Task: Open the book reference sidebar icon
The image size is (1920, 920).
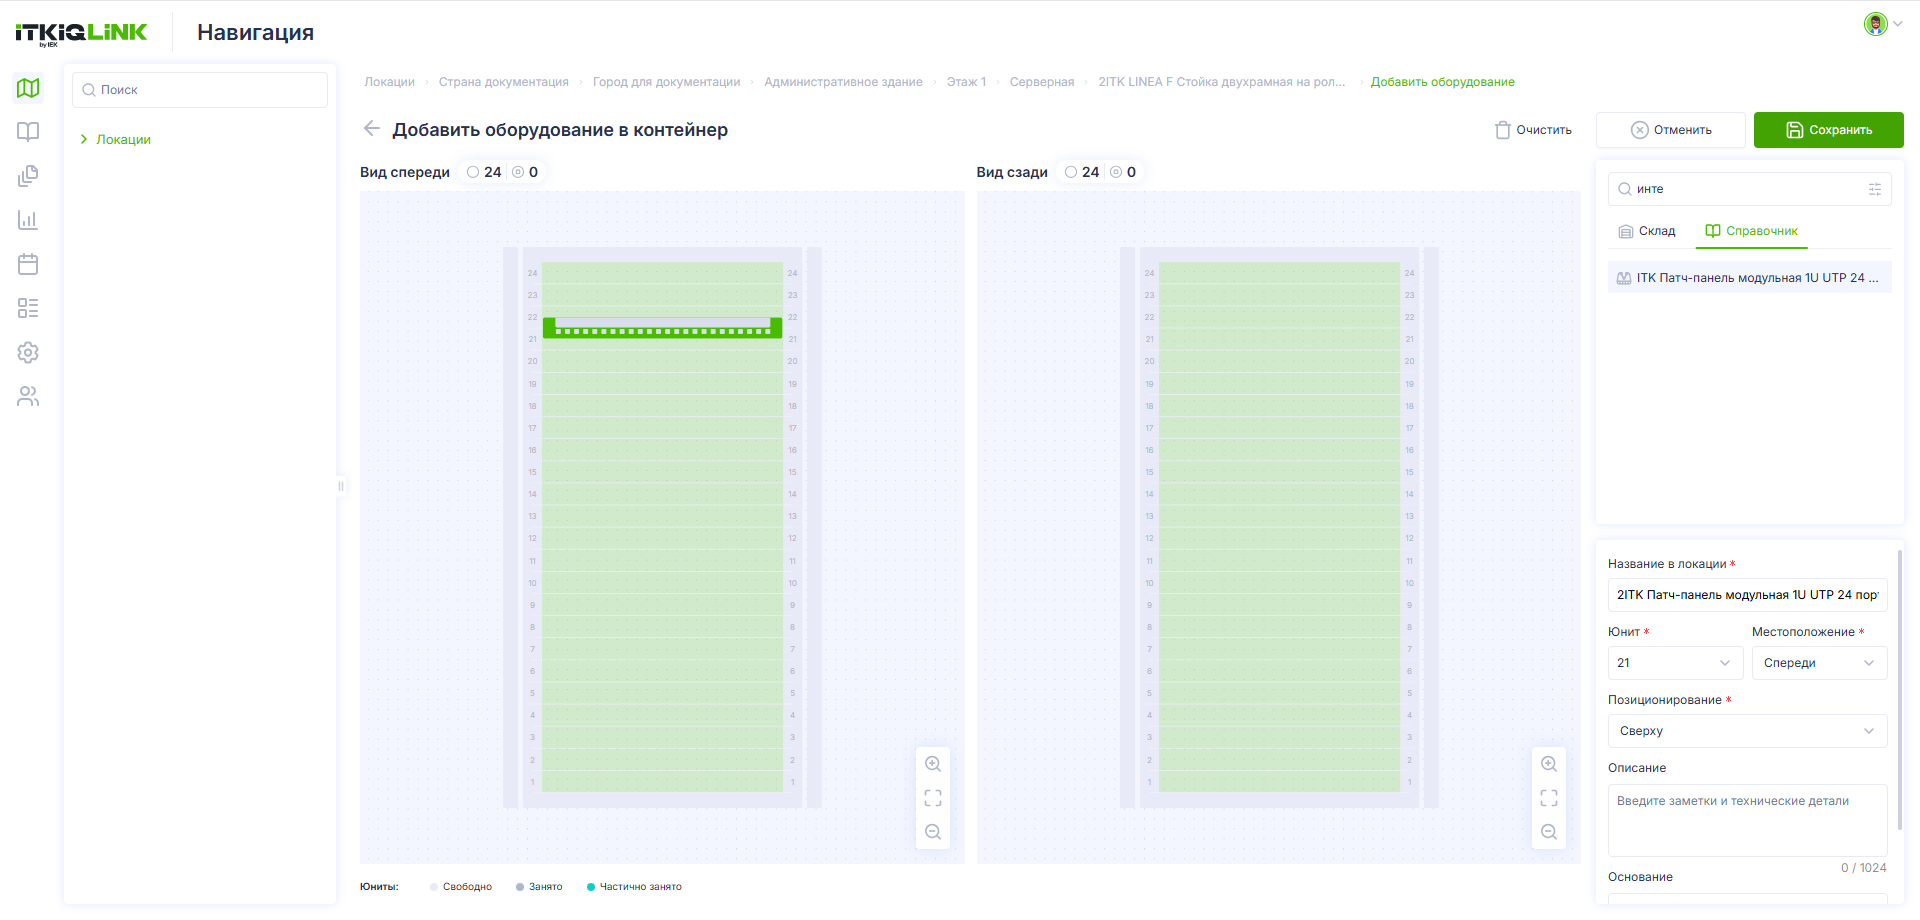Action: (x=28, y=132)
